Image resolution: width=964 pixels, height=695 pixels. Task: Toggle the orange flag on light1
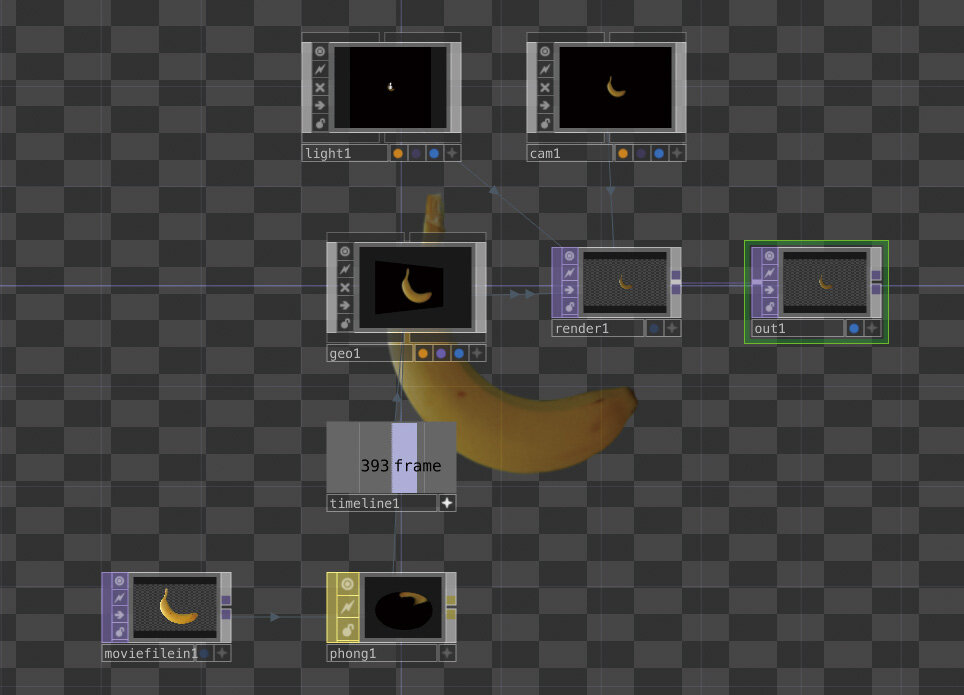point(398,152)
